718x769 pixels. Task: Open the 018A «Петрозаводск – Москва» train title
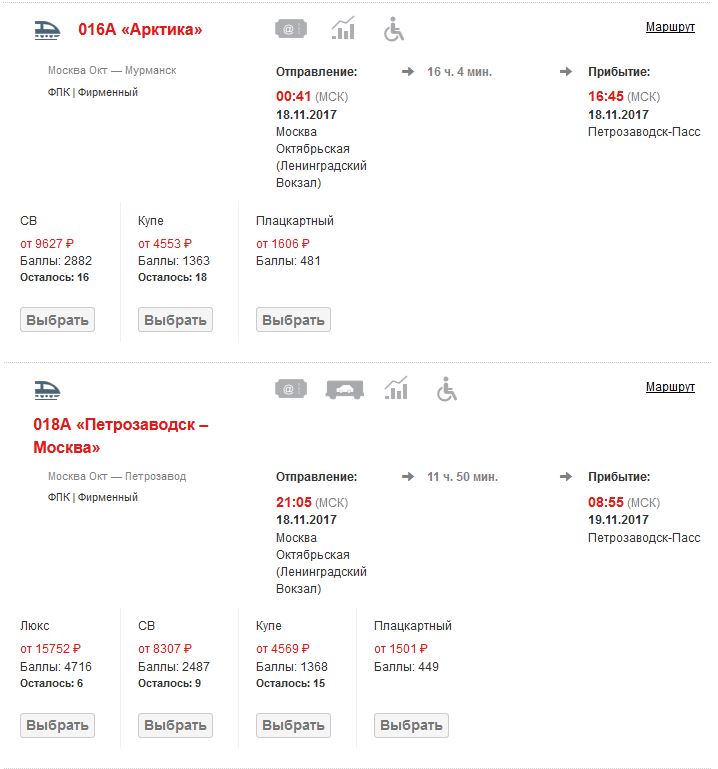[120, 435]
